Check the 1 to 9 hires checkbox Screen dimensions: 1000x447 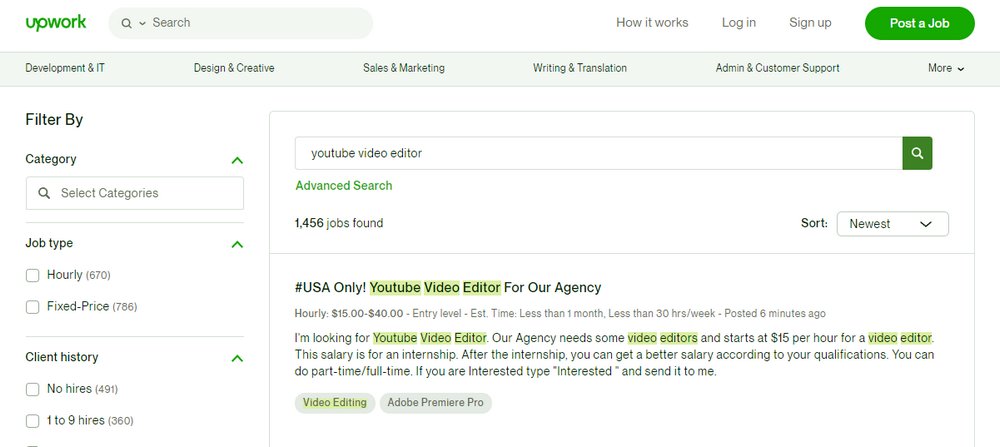[x=33, y=421]
